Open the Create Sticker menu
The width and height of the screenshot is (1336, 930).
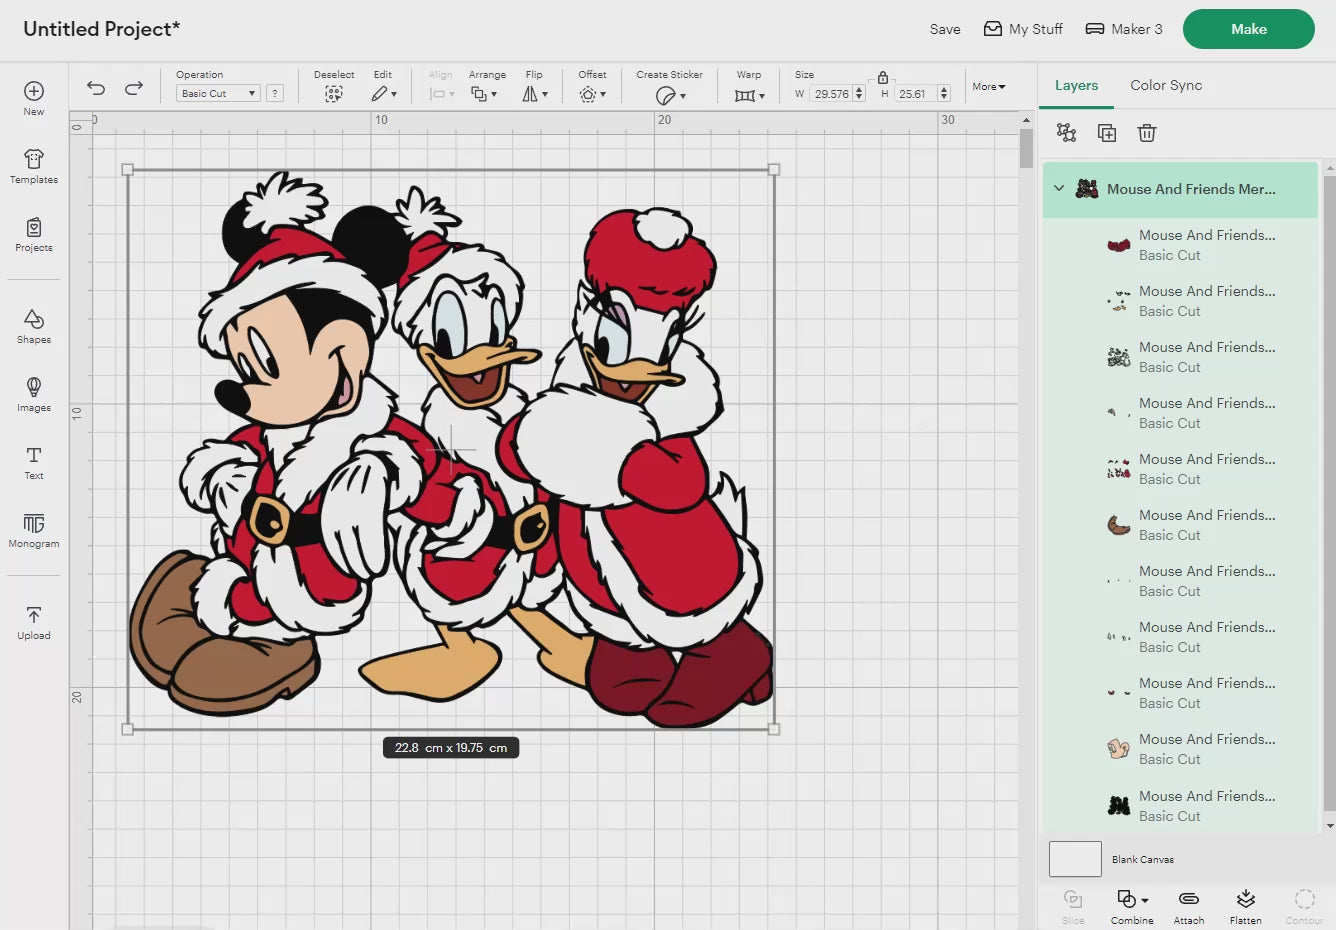coord(670,95)
